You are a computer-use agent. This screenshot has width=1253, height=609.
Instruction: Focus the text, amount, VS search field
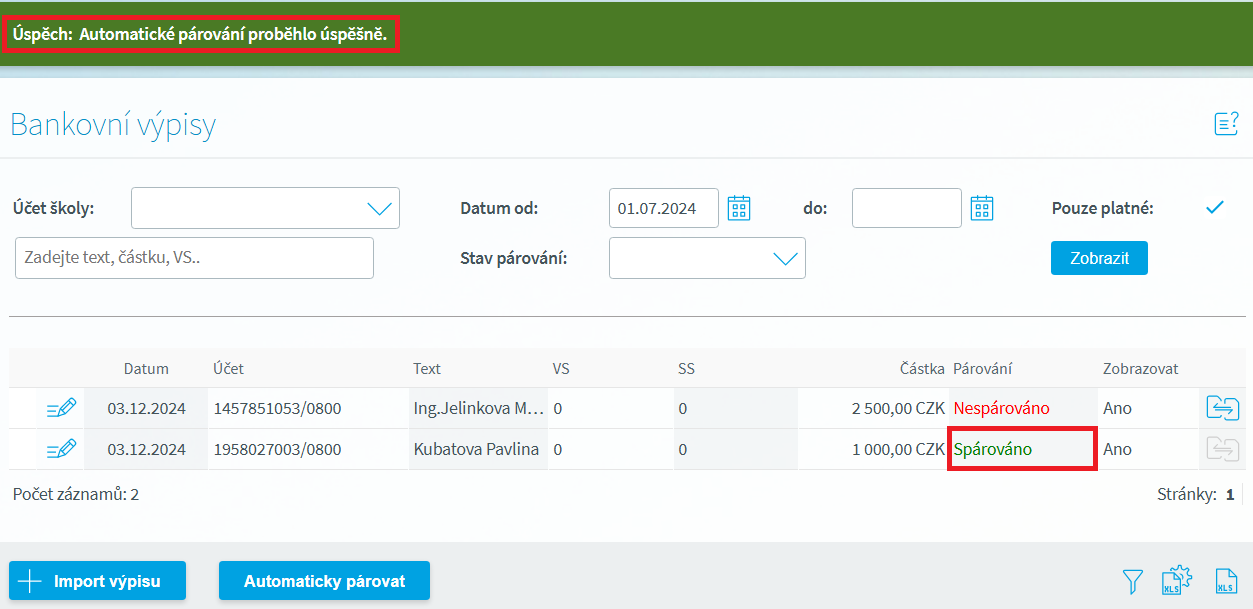click(194, 258)
